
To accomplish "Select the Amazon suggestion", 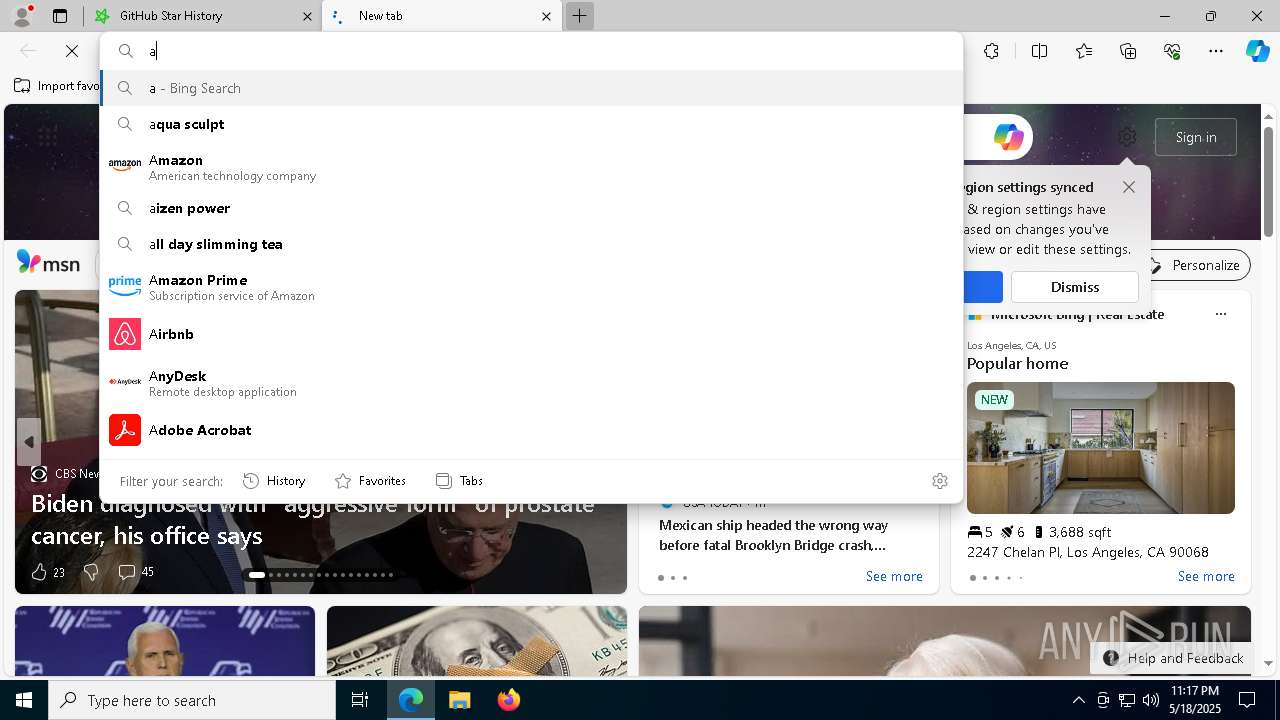I will pyautogui.click(x=532, y=167).
